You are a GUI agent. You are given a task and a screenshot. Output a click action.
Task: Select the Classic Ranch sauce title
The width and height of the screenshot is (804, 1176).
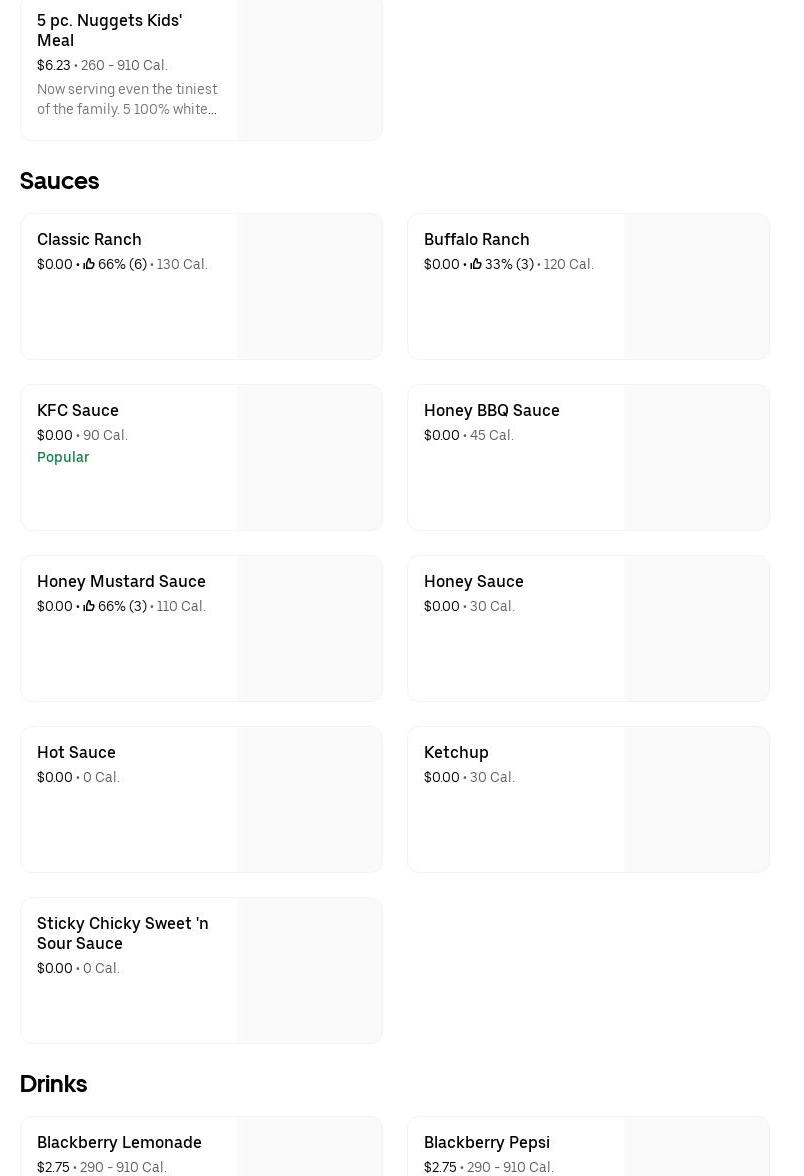pyautogui.click(x=89, y=239)
